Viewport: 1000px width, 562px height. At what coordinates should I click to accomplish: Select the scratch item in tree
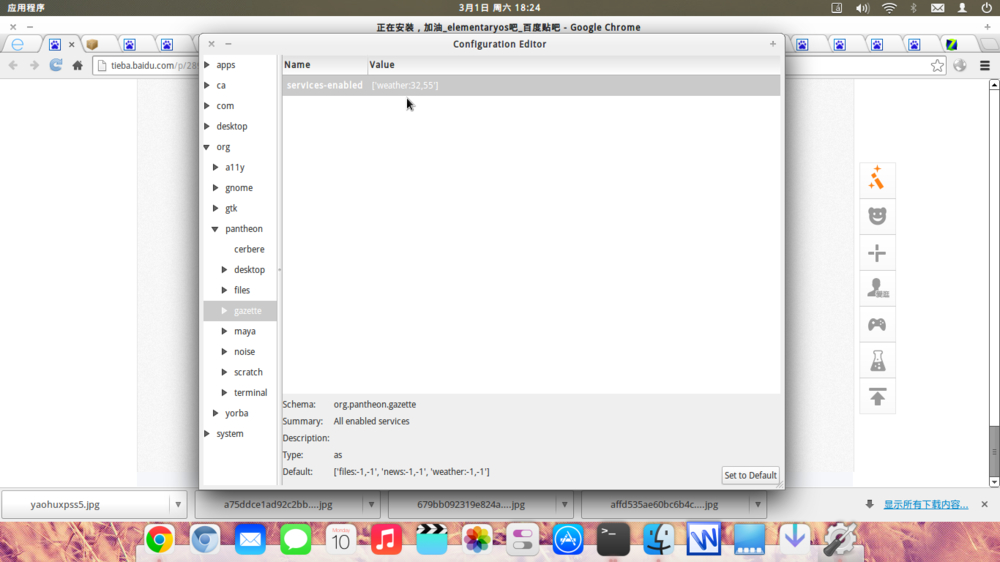[248, 372]
